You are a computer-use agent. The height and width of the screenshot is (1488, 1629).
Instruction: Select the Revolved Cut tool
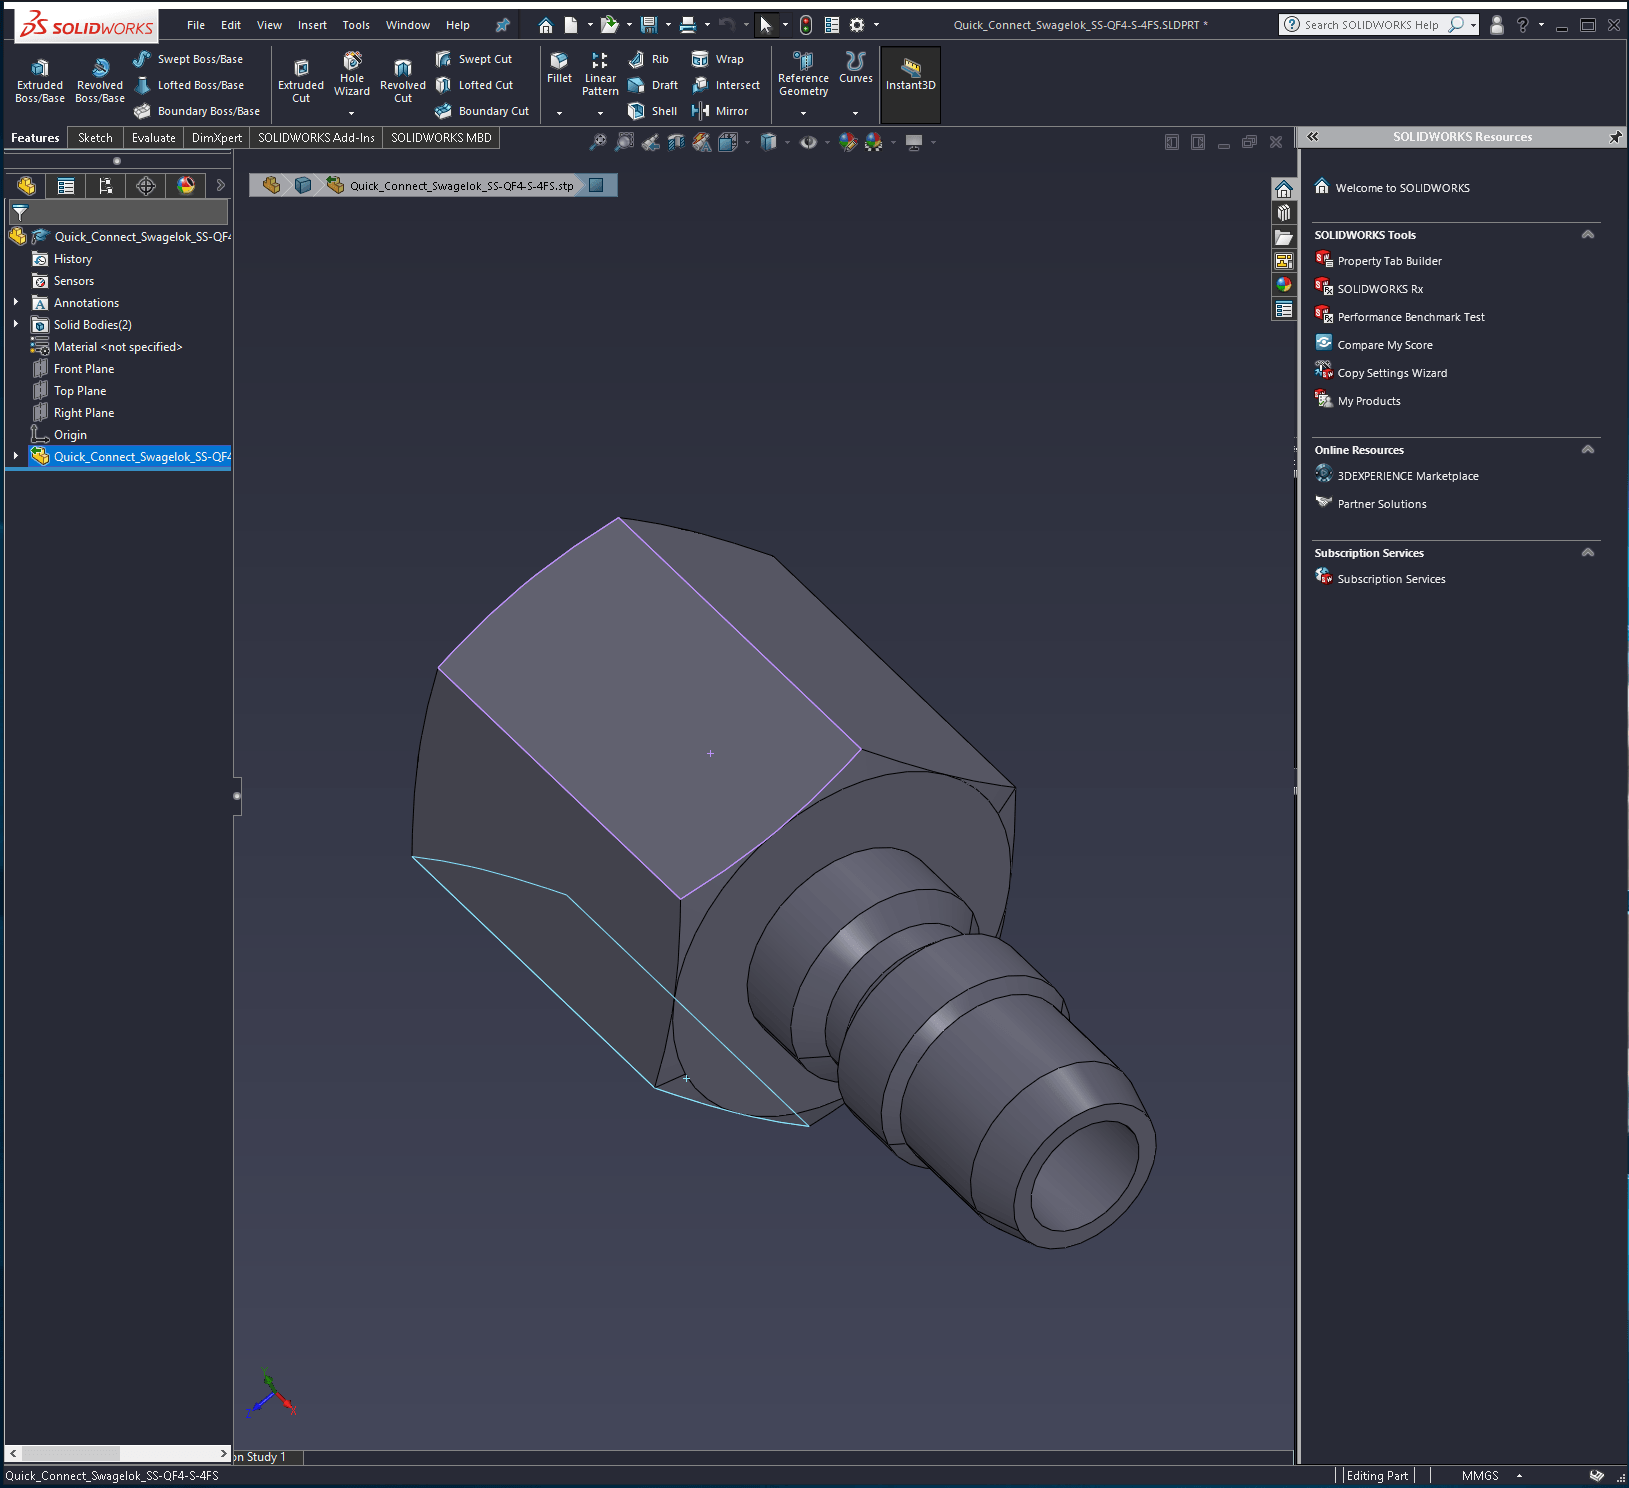tap(402, 80)
